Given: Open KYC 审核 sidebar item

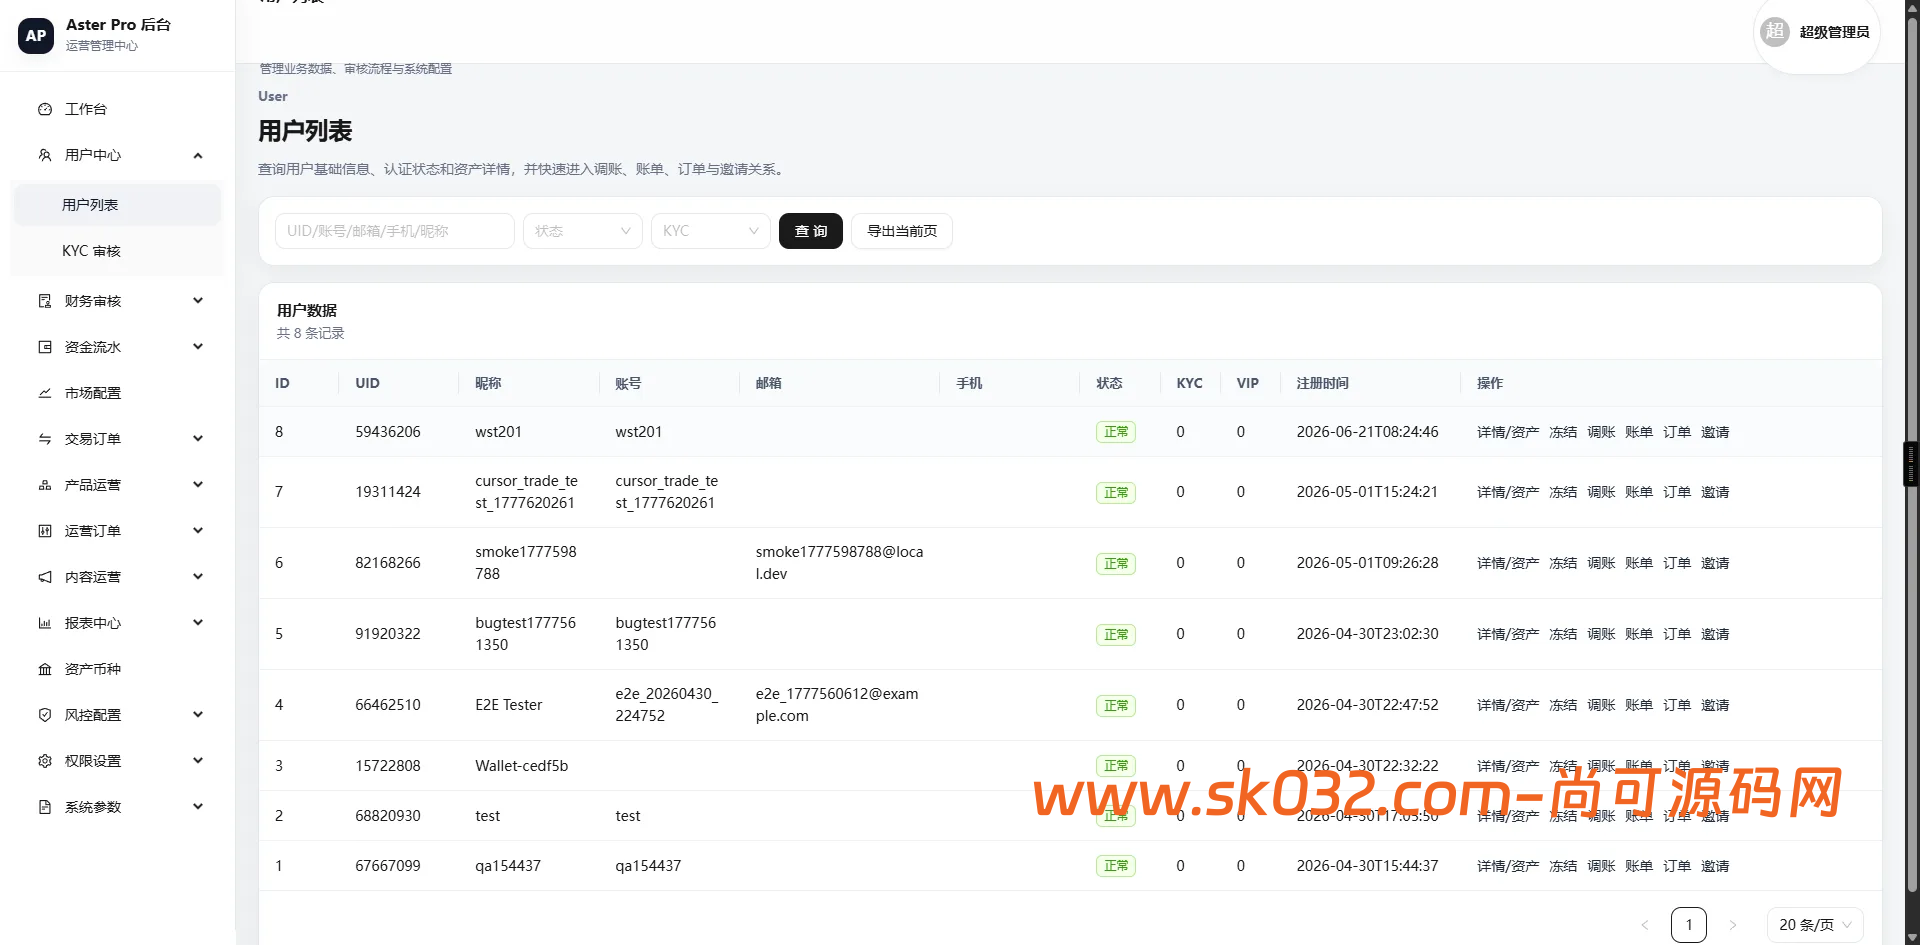Looking at the screenshot, I should coord(117,251).
